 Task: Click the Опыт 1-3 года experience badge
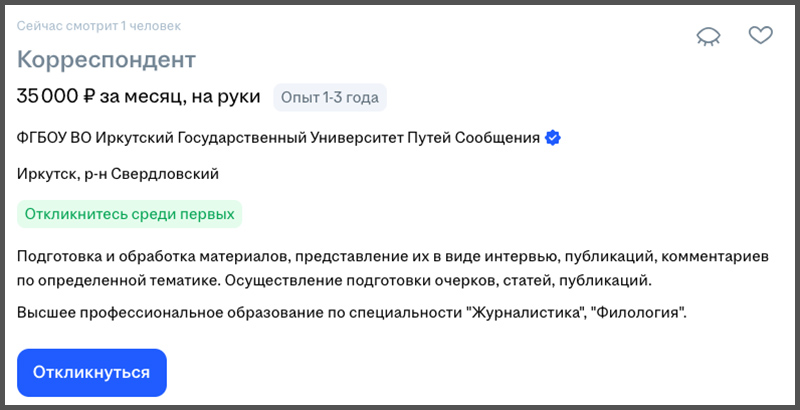[329, 97]
